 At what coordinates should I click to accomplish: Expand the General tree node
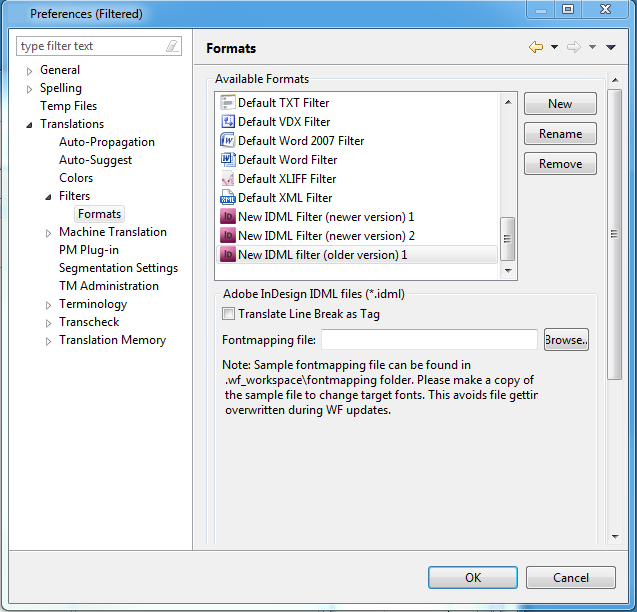coord(29,71)
